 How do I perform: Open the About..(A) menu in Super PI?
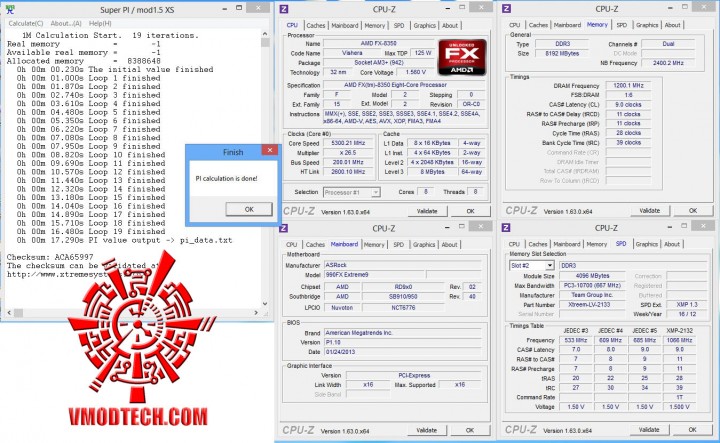(66, 23)
